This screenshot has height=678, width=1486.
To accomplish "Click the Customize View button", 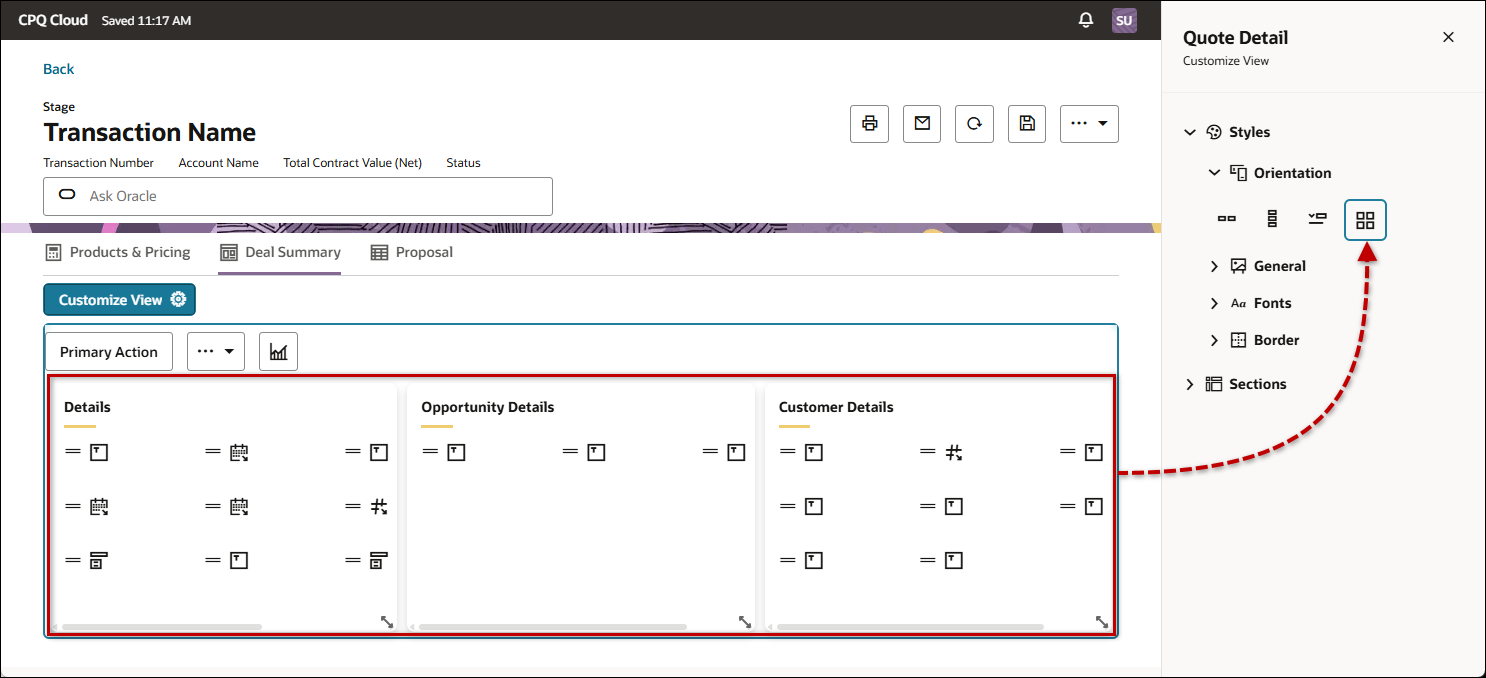I will click(119, 299).
